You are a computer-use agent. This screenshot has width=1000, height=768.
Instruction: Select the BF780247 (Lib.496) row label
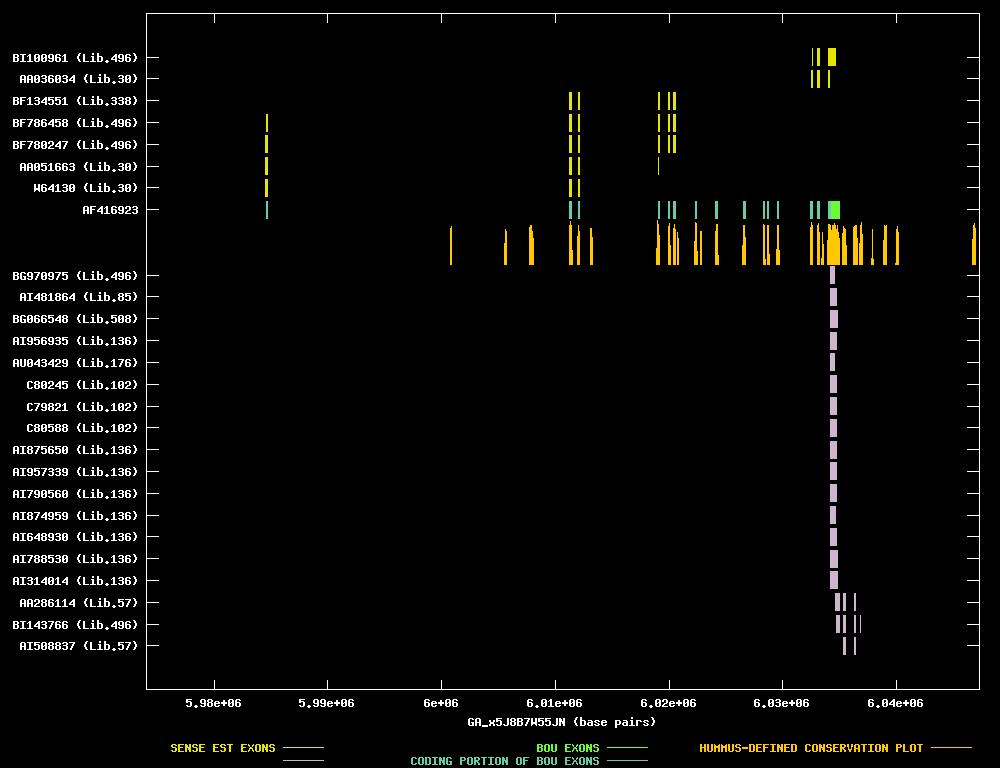(75, 145)
